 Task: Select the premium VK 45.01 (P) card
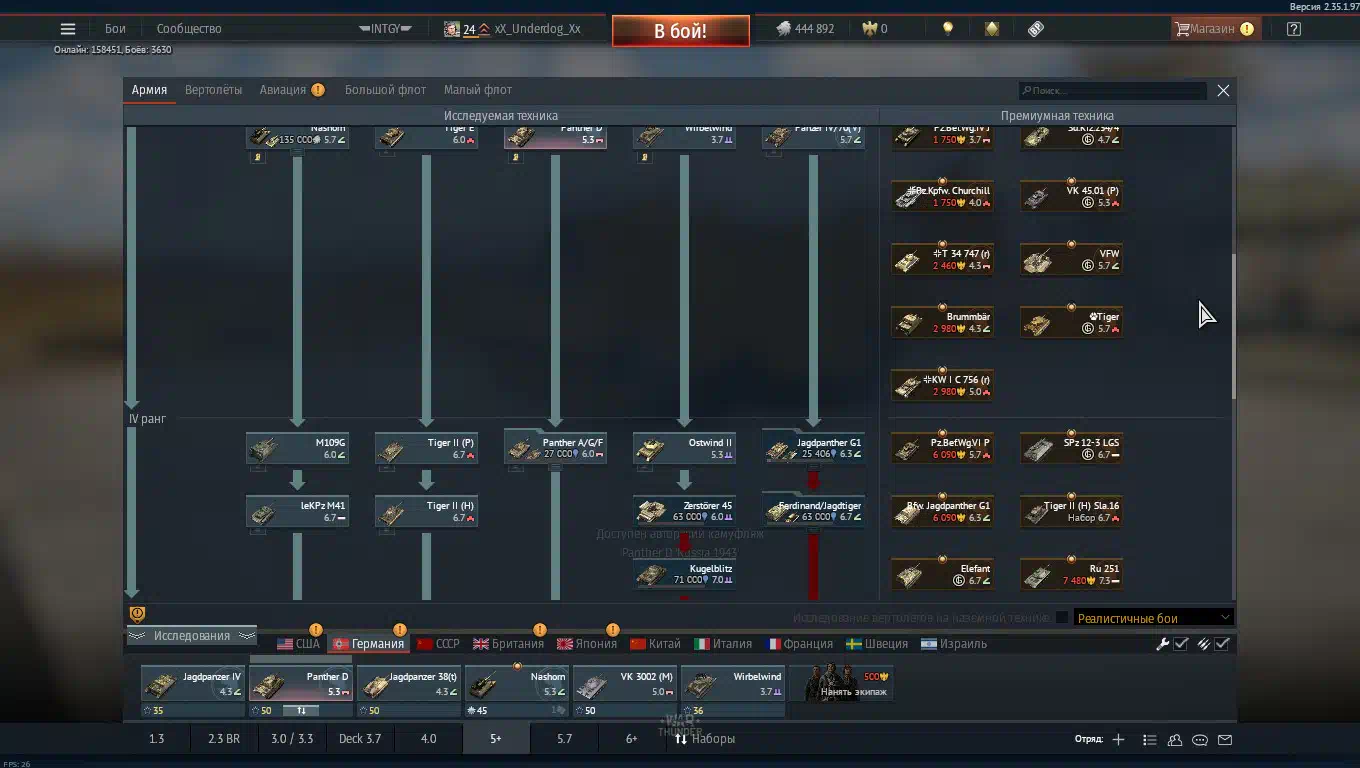pos(1071,196)
